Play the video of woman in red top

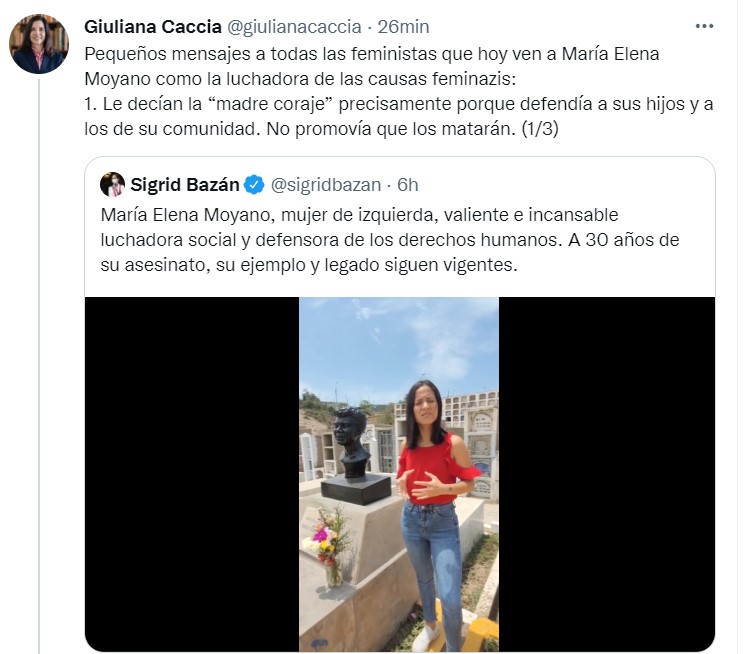tap(399, 474)
